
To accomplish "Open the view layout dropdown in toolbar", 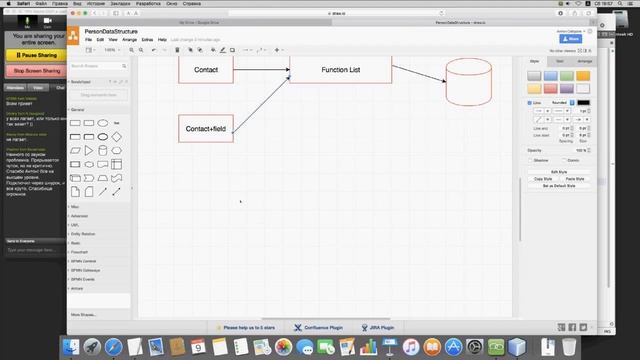I will (x=90, y=50).
